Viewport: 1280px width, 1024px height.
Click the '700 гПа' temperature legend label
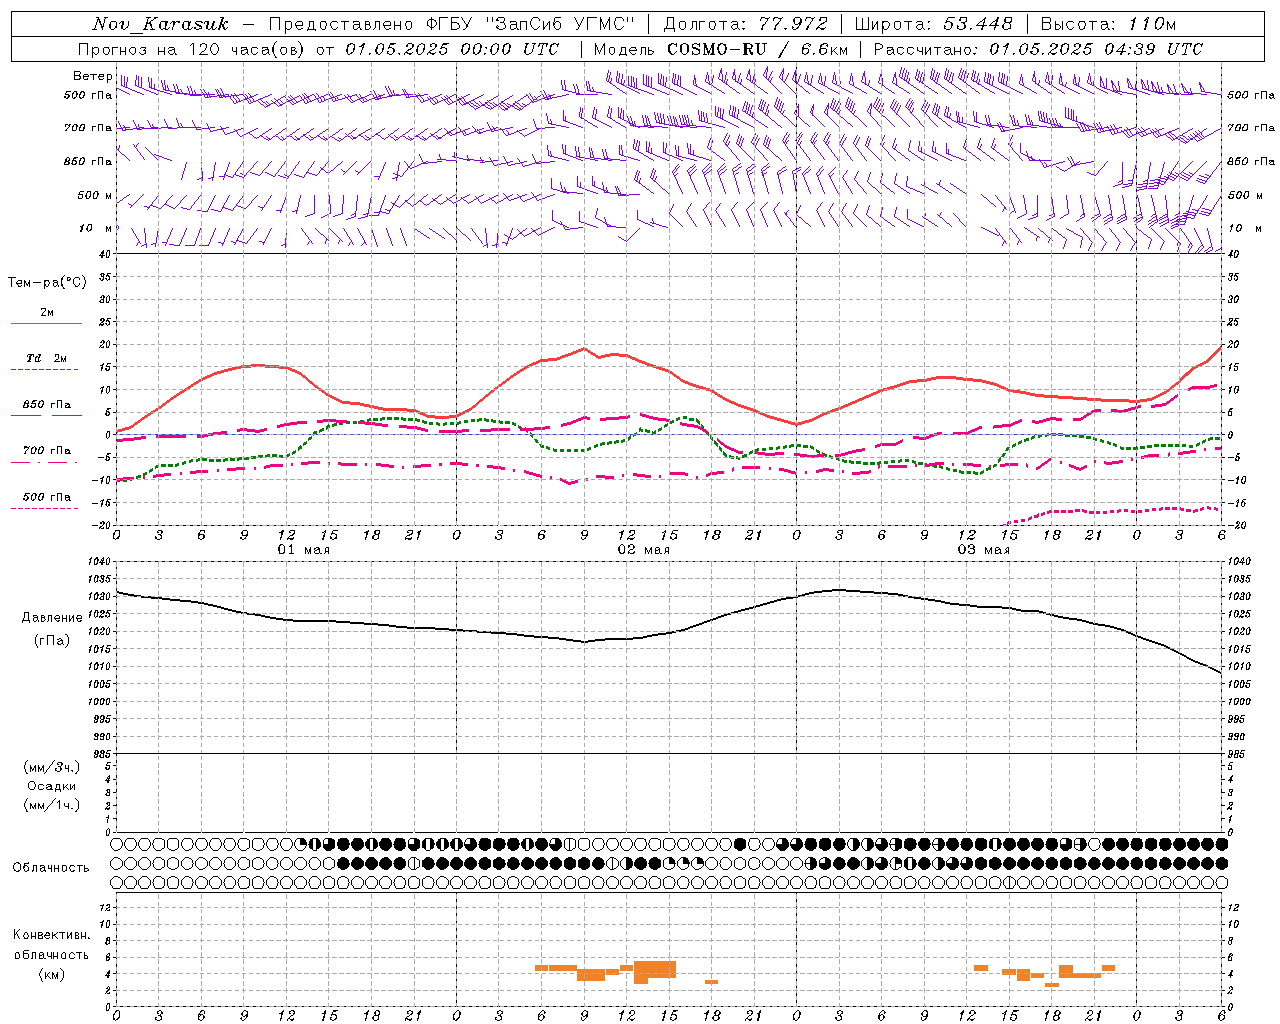click(x=47, y=451)
